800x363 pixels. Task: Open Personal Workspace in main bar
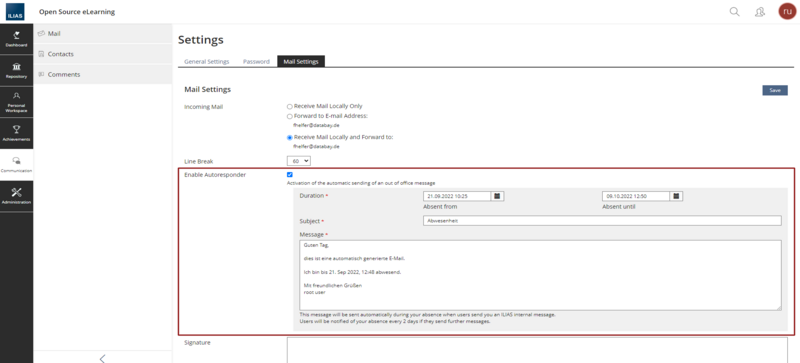pos(16,102)
